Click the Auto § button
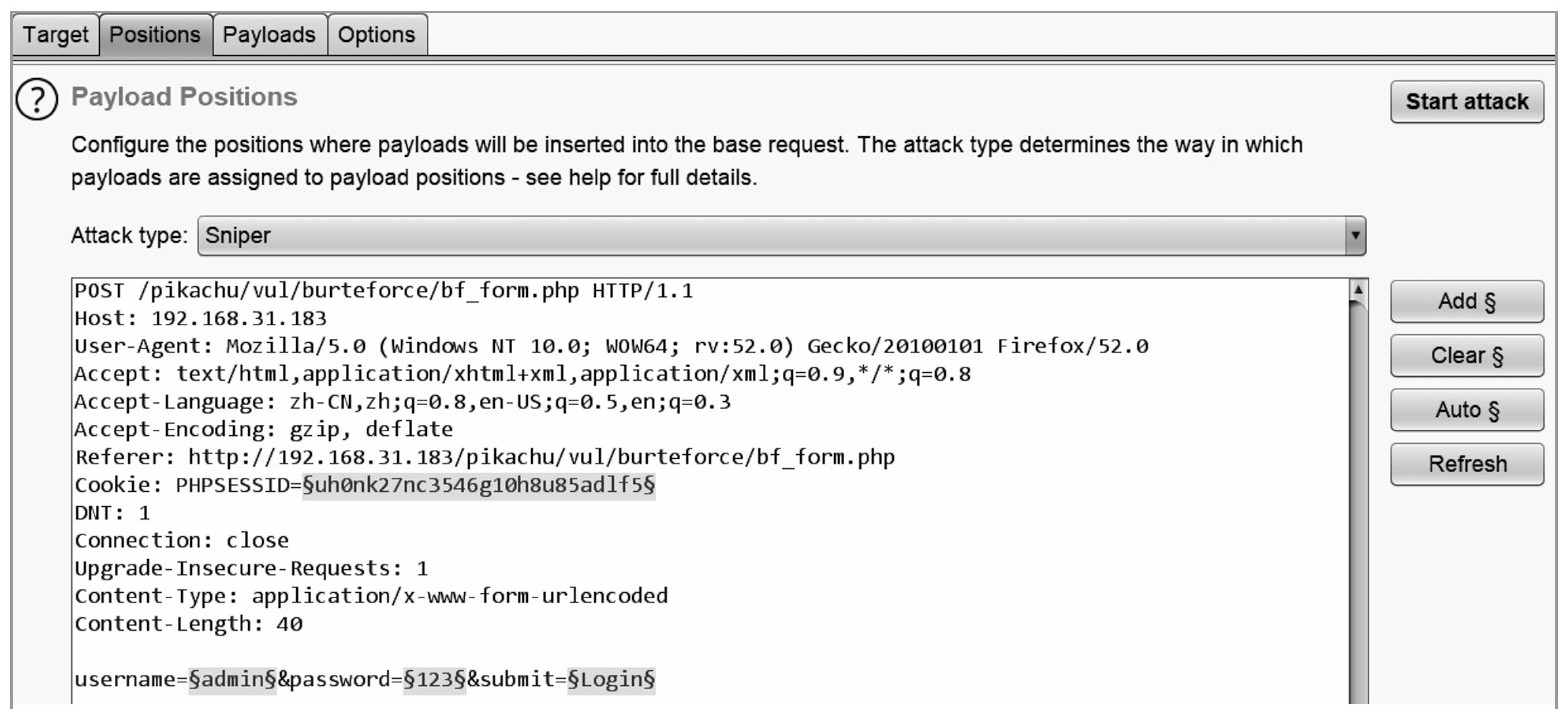Image resolution: width=1562 pixels, height=709 pixels. pos(1467,410)
